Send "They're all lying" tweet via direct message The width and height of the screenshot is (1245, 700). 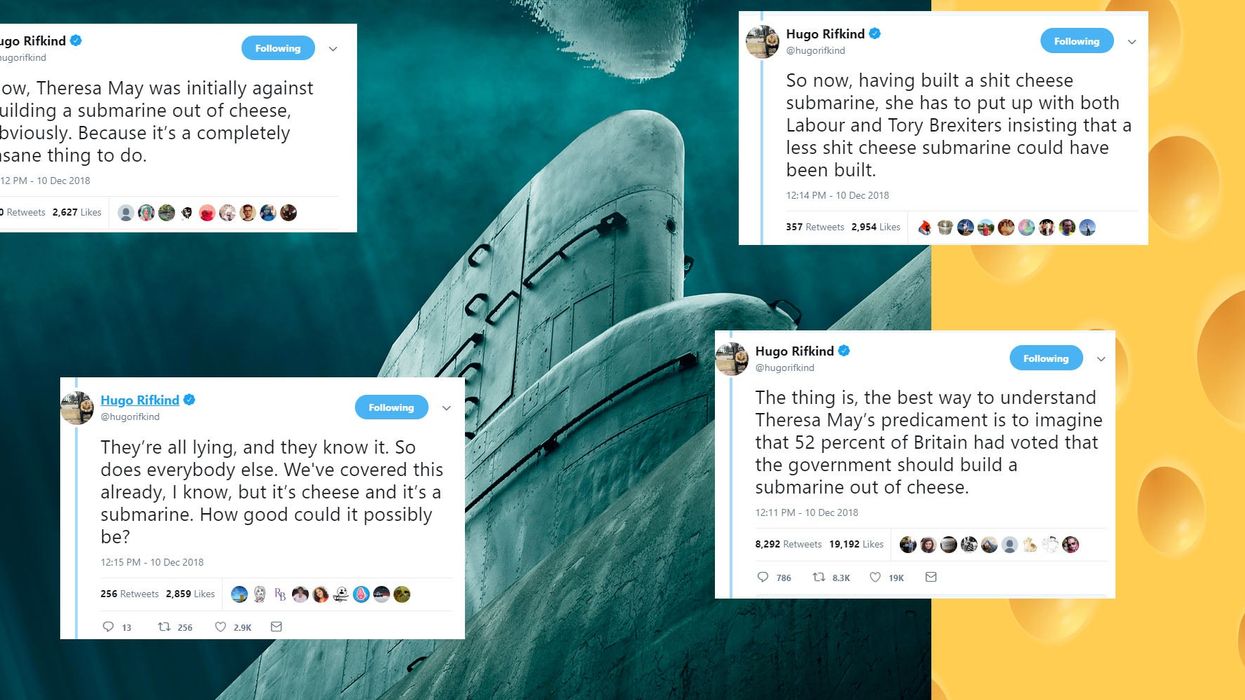[x=277, y=627]
